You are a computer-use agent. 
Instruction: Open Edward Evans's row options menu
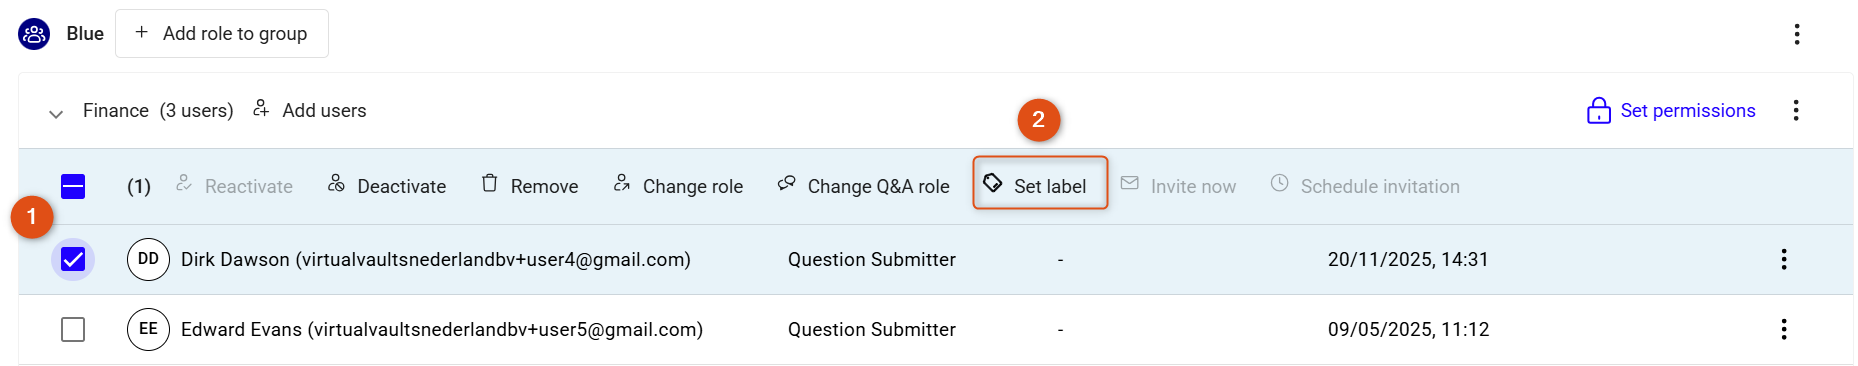[1783, 329]
